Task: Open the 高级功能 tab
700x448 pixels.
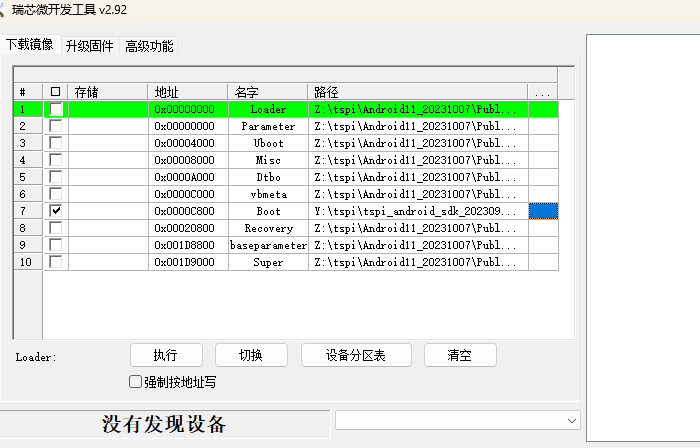Action: click(x=149, y=46)
